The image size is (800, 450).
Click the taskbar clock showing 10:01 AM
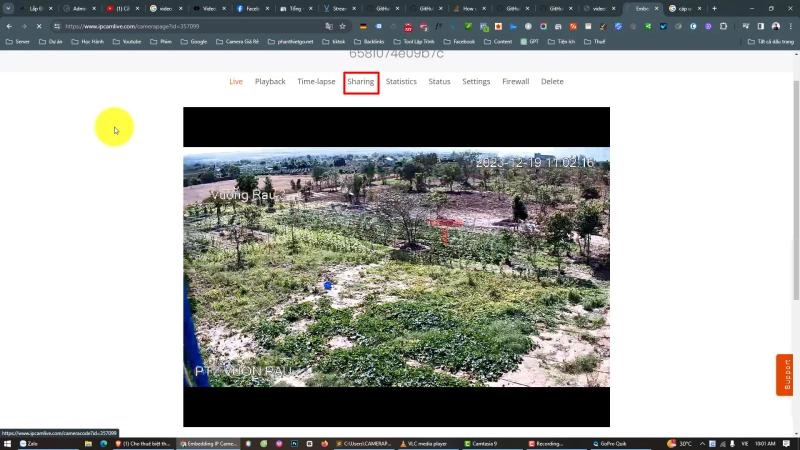click(x=765, y=444)
